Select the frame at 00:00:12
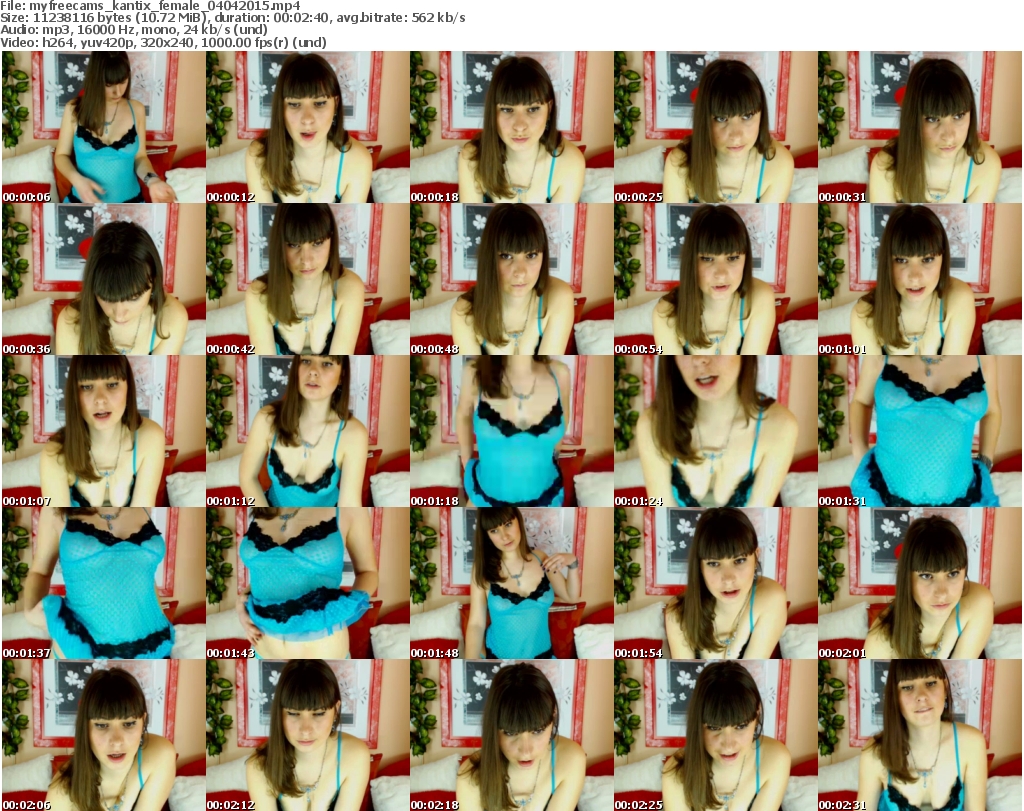 (x=307, y=127)
